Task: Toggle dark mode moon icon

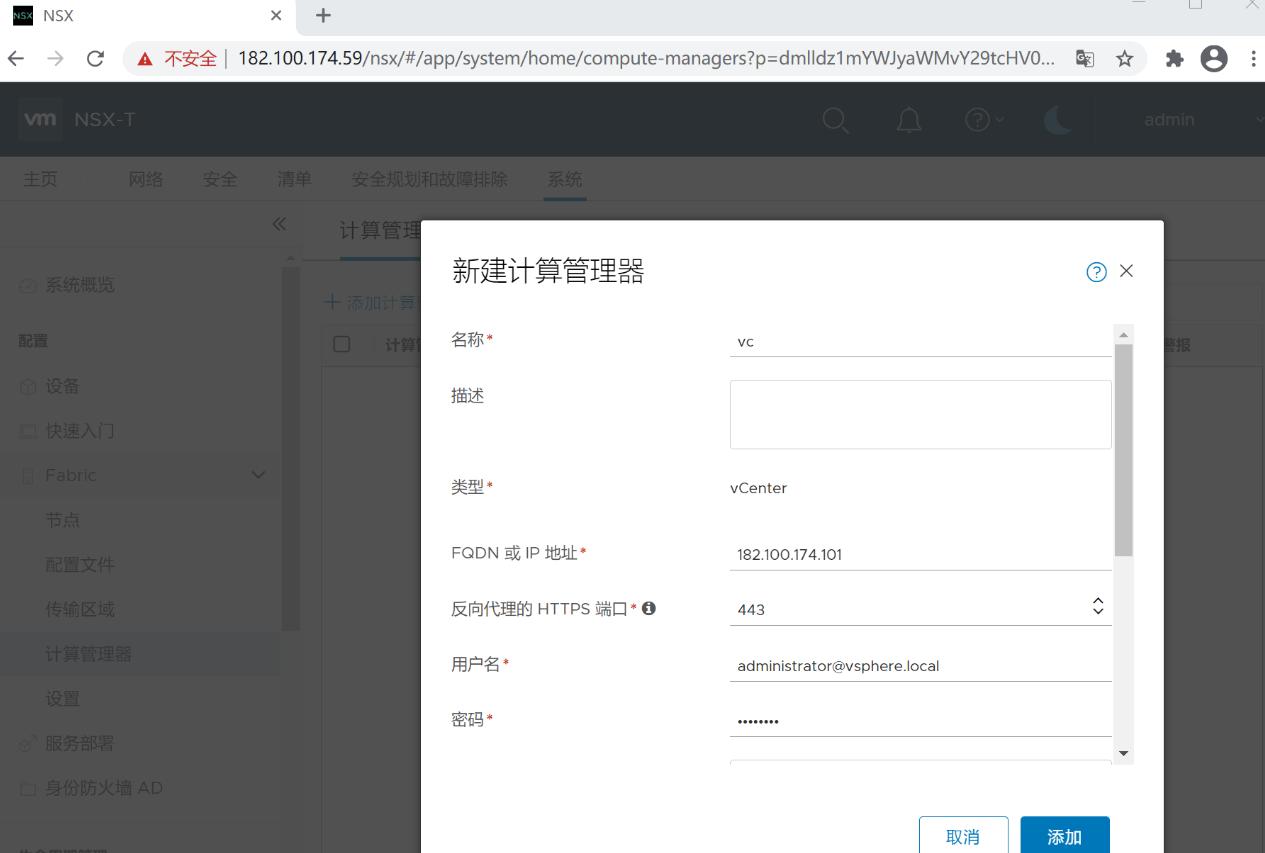Action: click(1057, 120)
